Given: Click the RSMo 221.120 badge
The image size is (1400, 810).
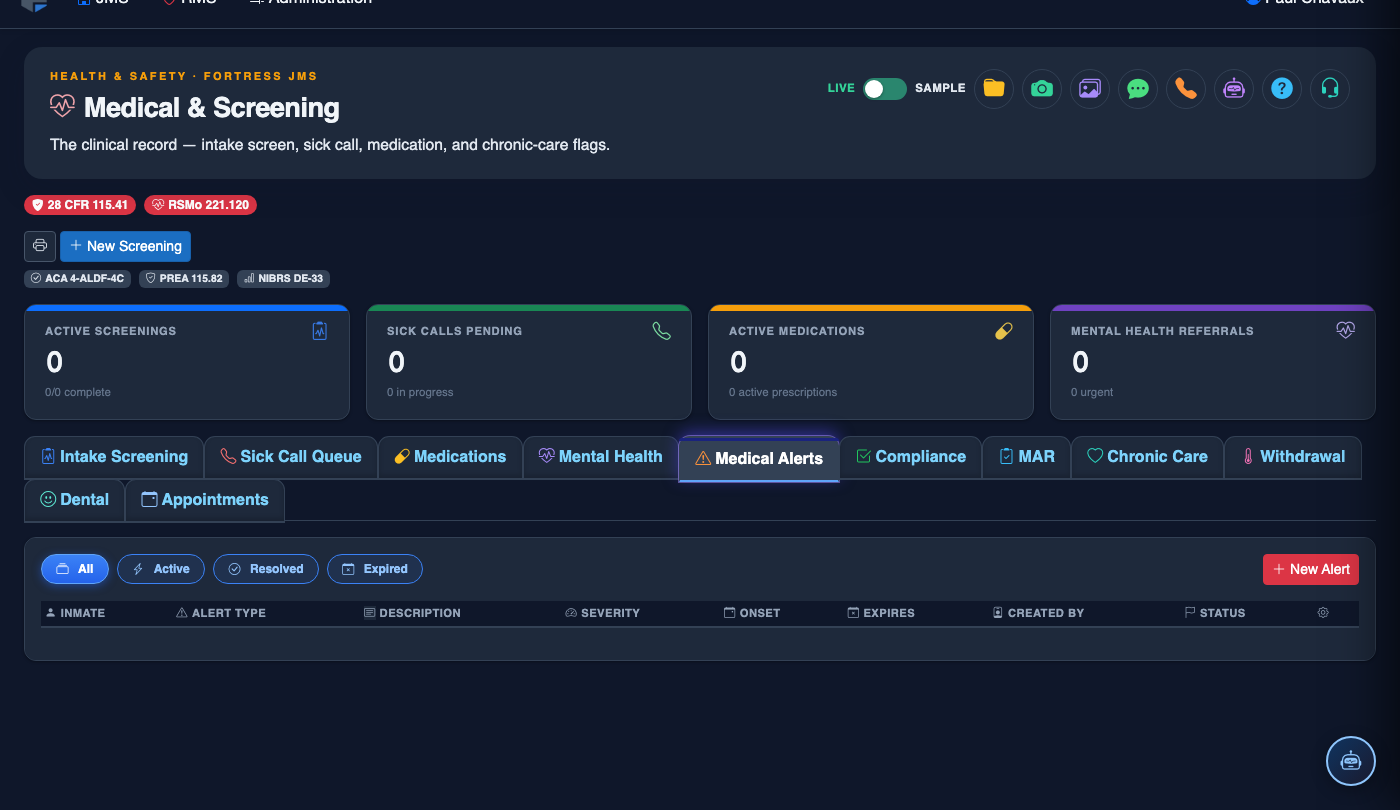Looking at the screenshot, I should [x=201, y=205].
